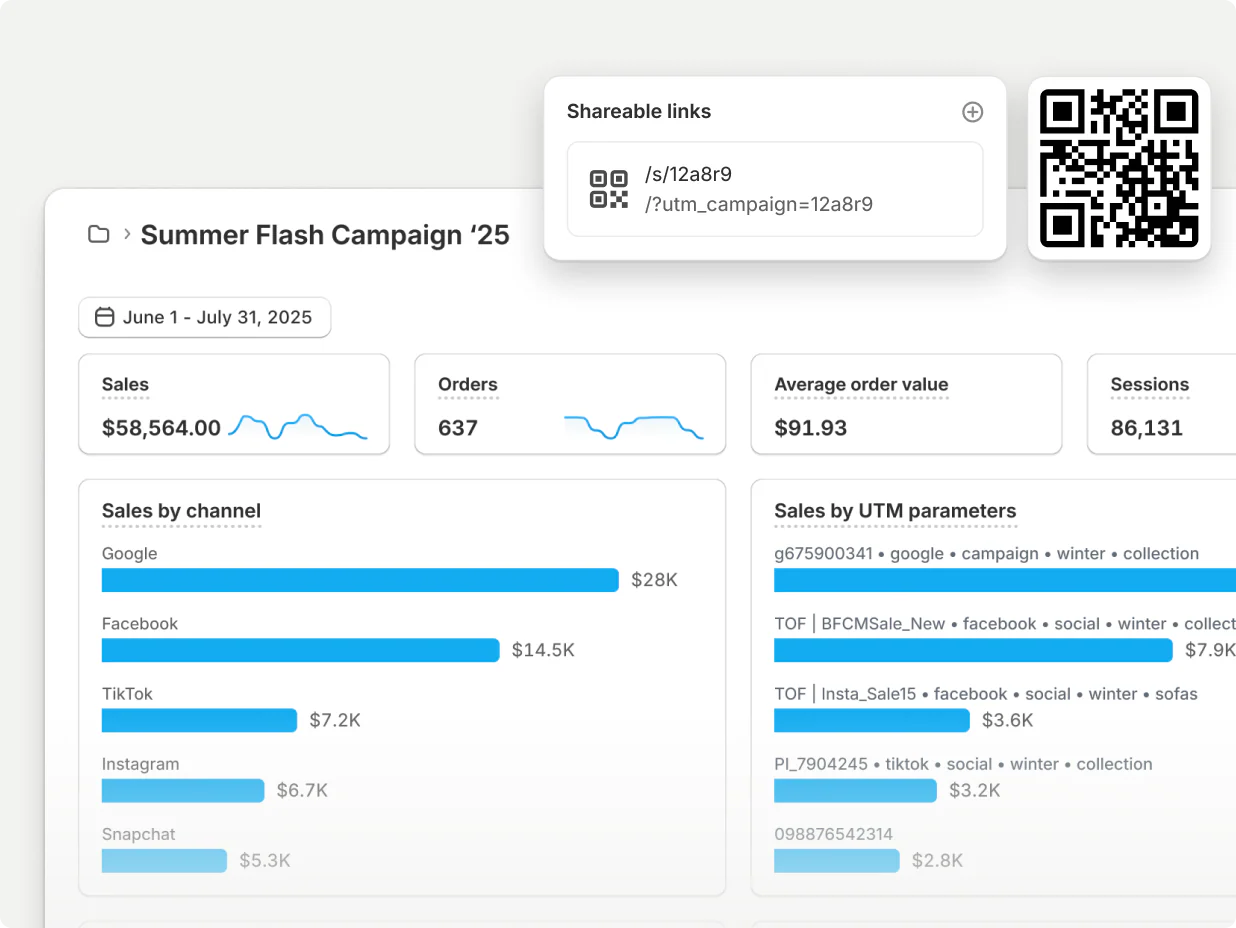
Task: Click the QR code icon beside /s/12a8r9
Action: (x=608, y=188)
